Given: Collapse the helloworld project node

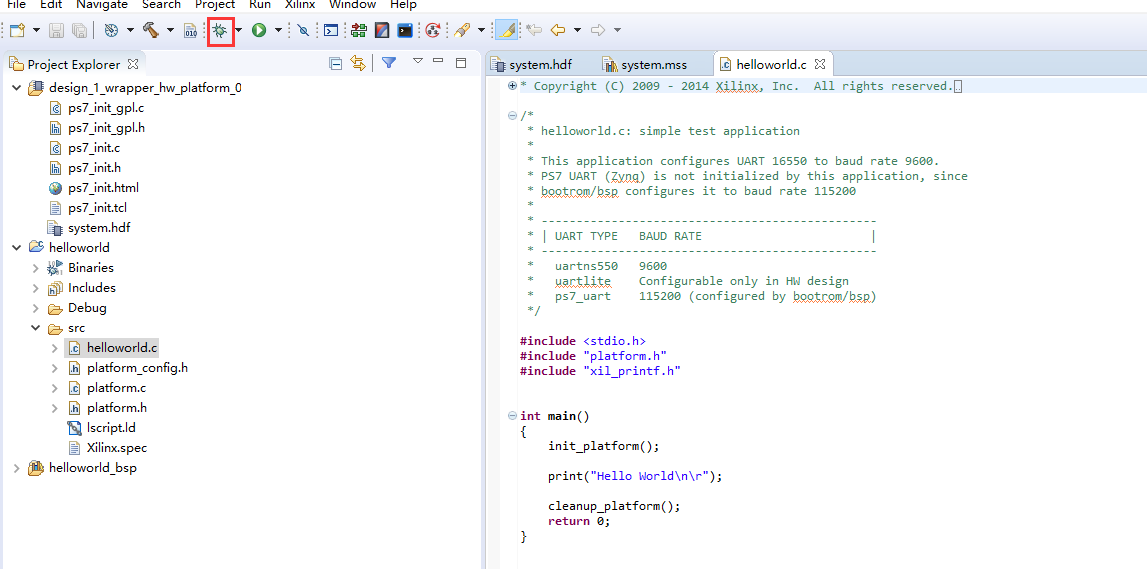Looking at the screenshot, I should tap(17, 248).
